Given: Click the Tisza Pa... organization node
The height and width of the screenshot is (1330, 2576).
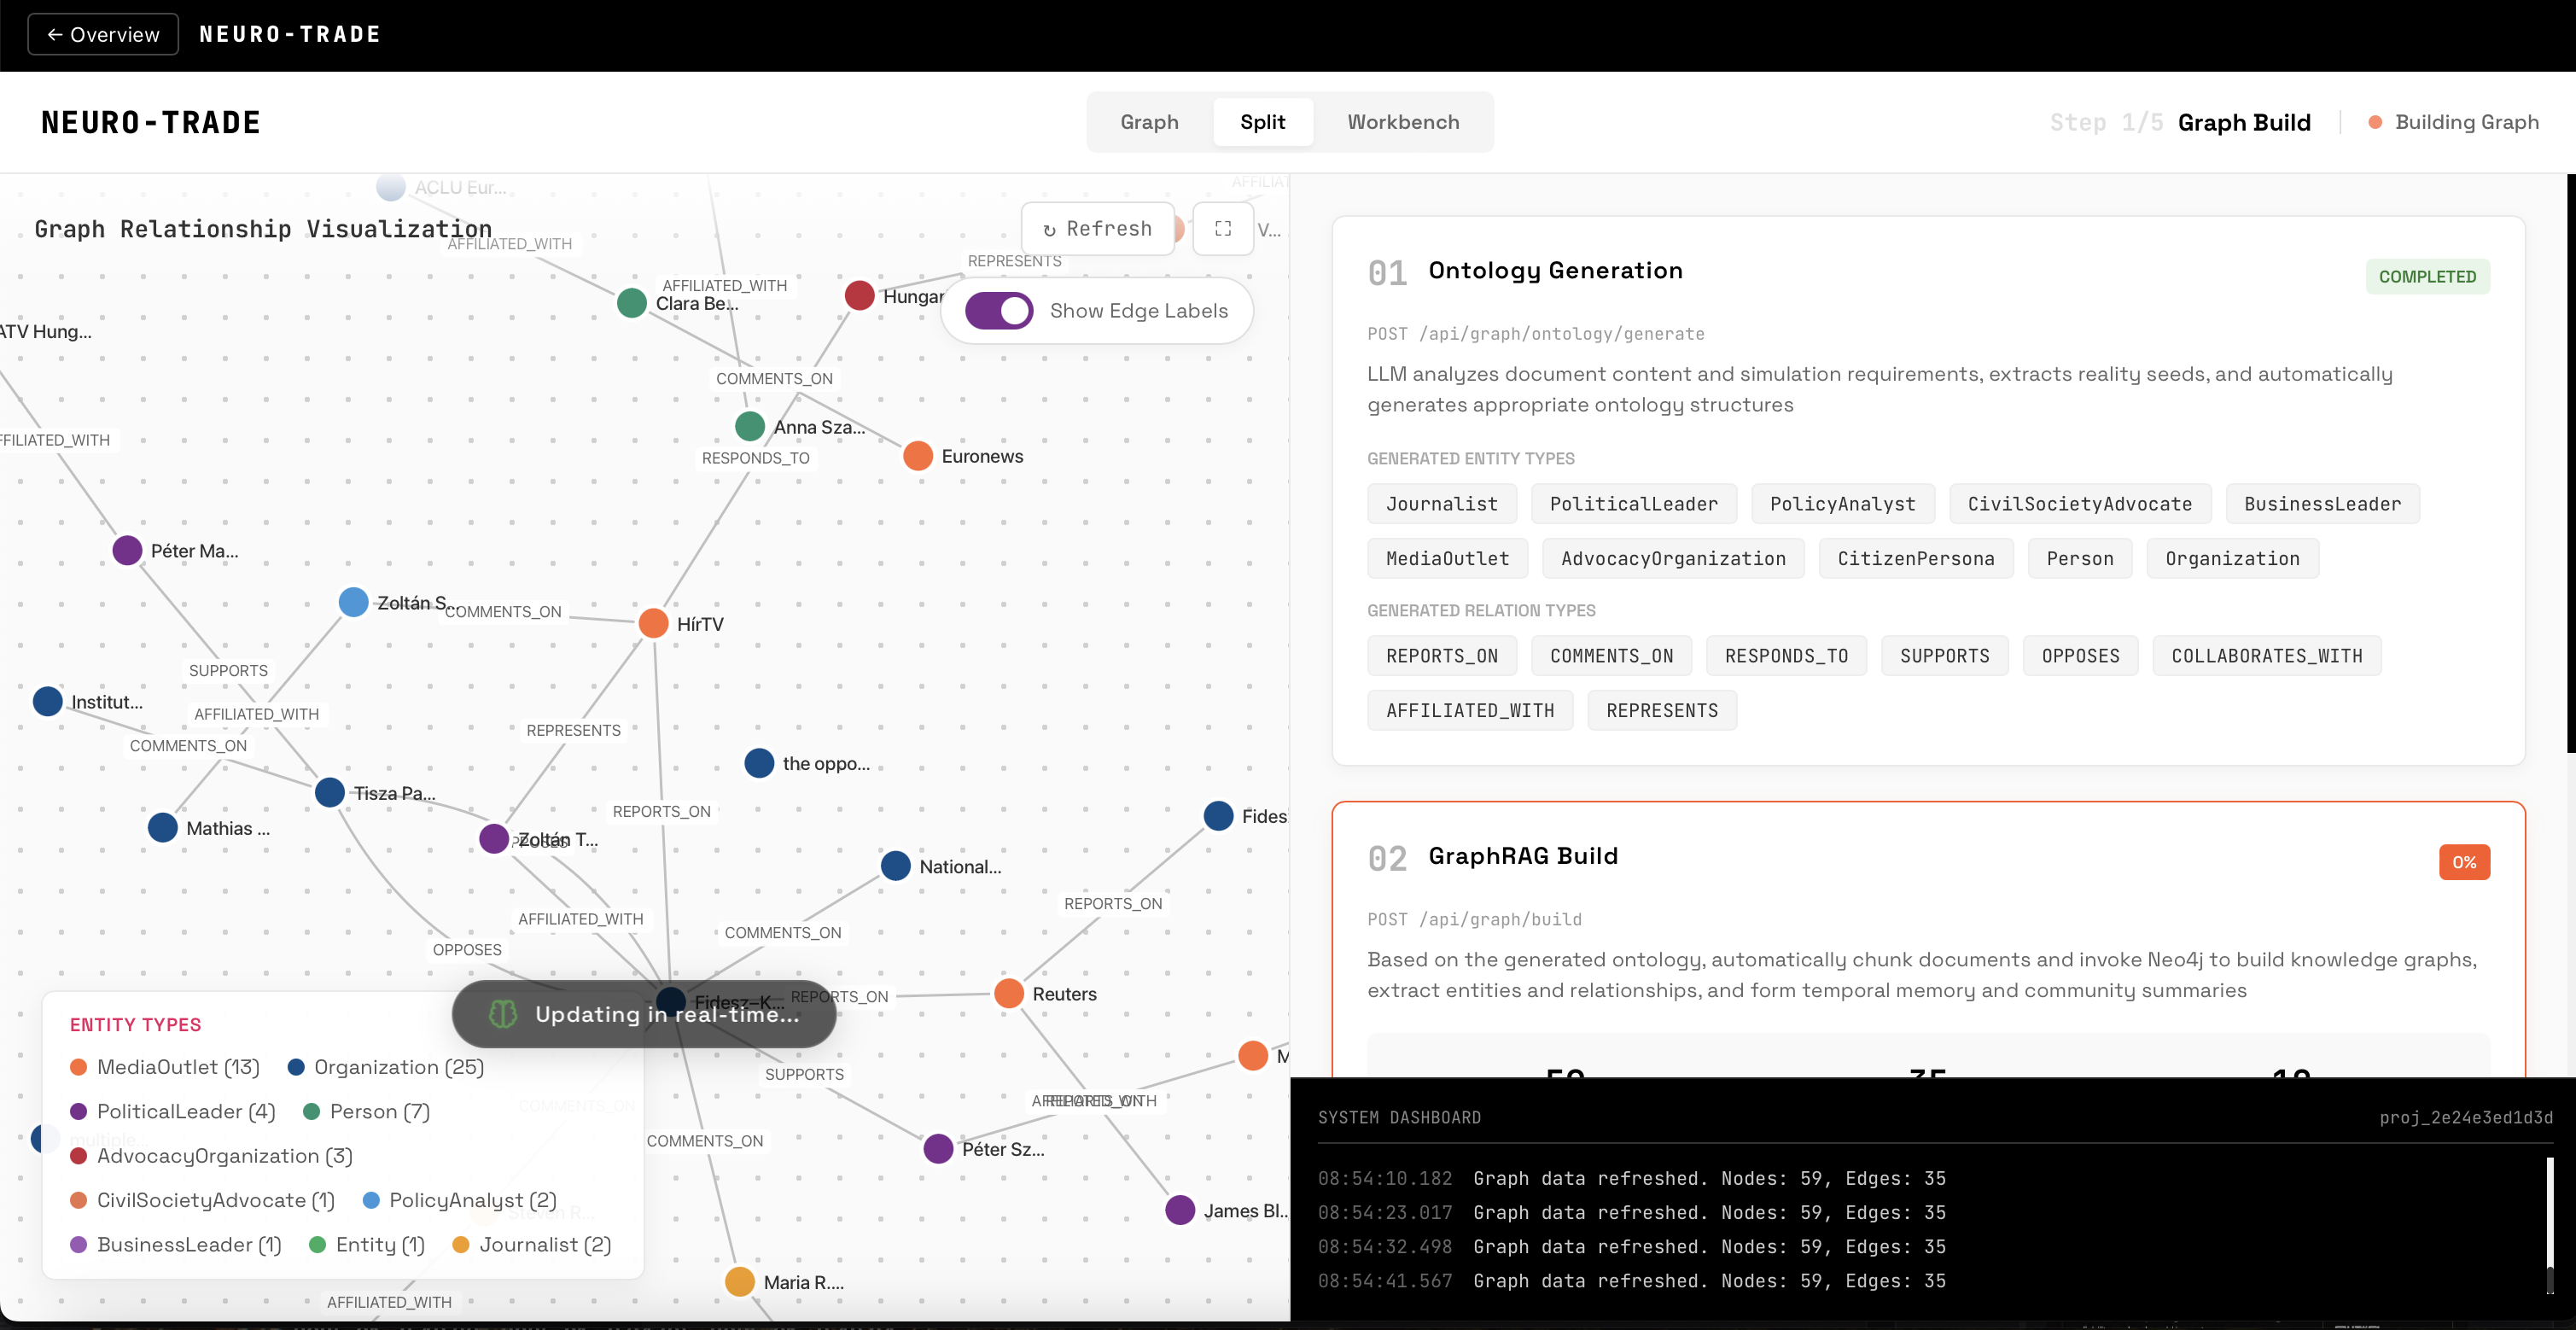Looking at the screenshot, I should point(330,792).
